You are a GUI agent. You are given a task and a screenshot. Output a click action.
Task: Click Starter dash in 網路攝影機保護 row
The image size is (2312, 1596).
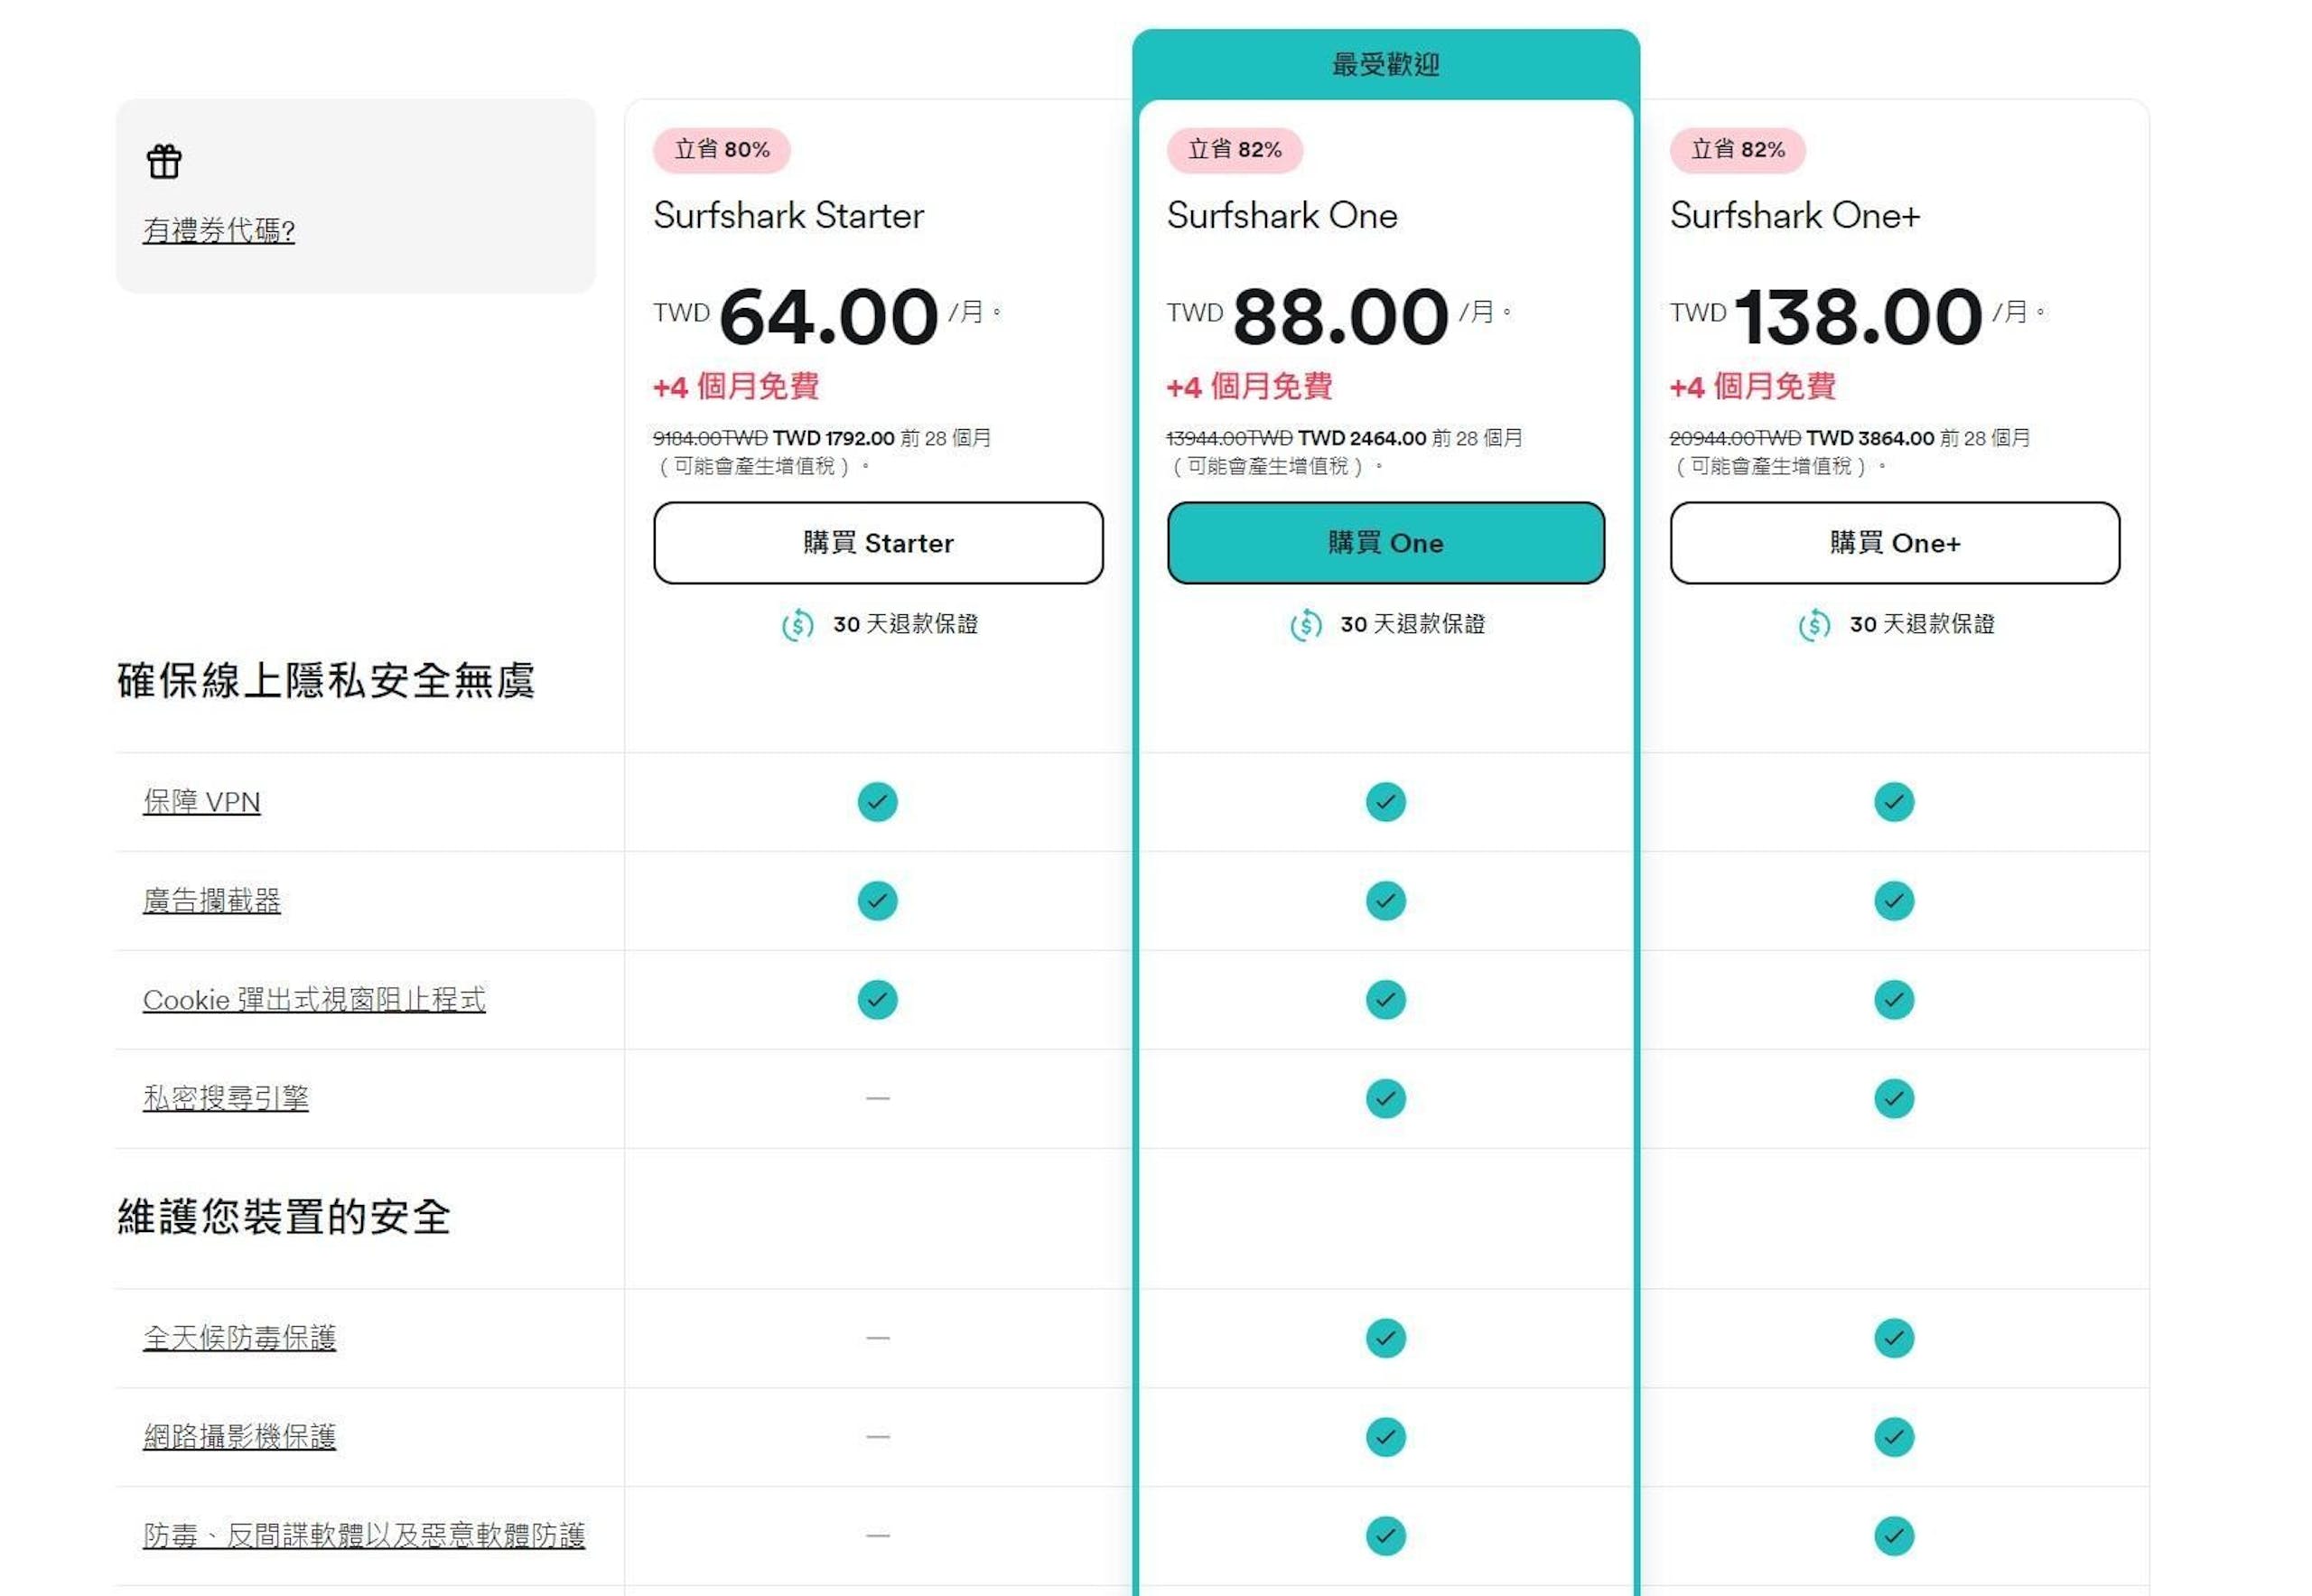click(877, 1437)
